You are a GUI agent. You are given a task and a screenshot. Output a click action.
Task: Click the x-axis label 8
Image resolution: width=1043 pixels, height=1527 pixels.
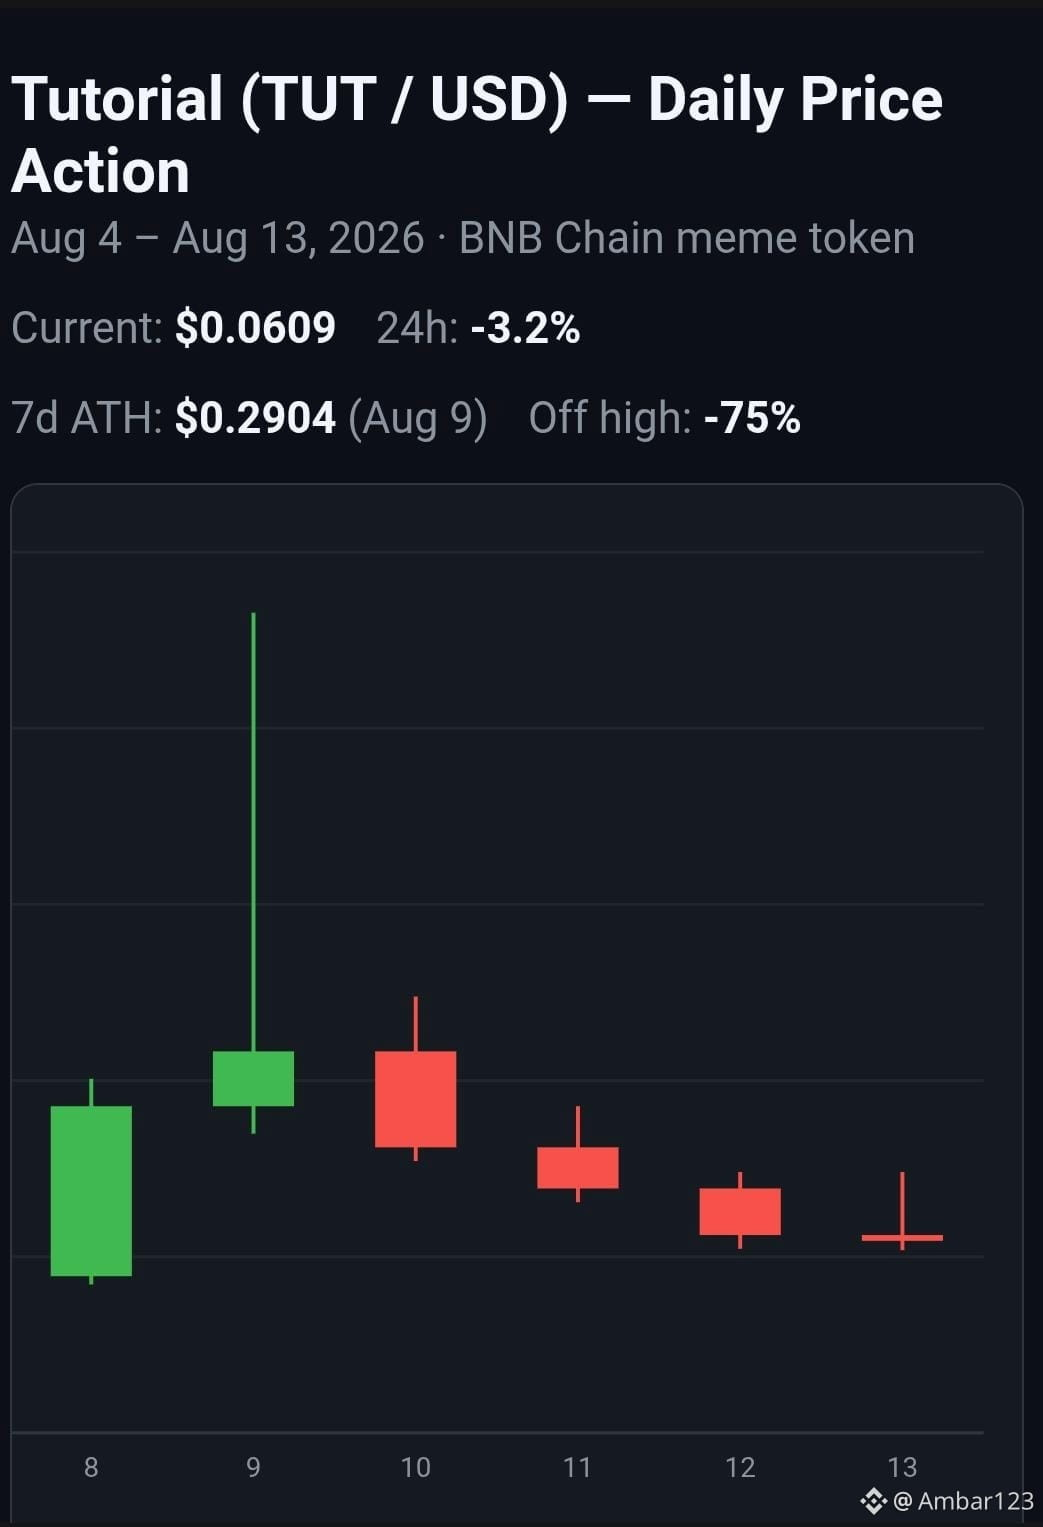(x=91, y=1467)
